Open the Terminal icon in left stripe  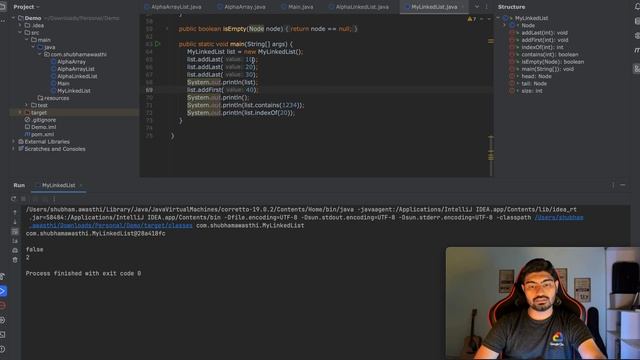[2, 335]
